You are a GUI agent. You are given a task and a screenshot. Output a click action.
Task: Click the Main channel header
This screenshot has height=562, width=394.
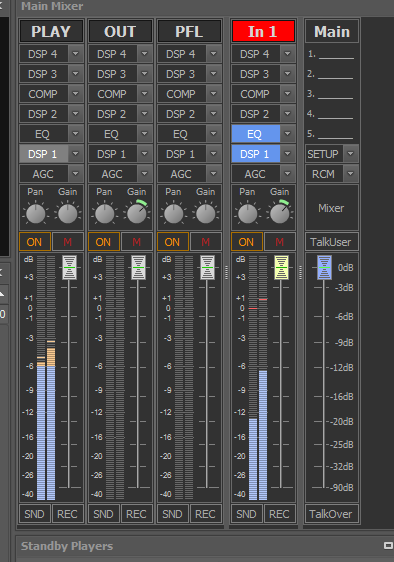(x=332, y=32)
